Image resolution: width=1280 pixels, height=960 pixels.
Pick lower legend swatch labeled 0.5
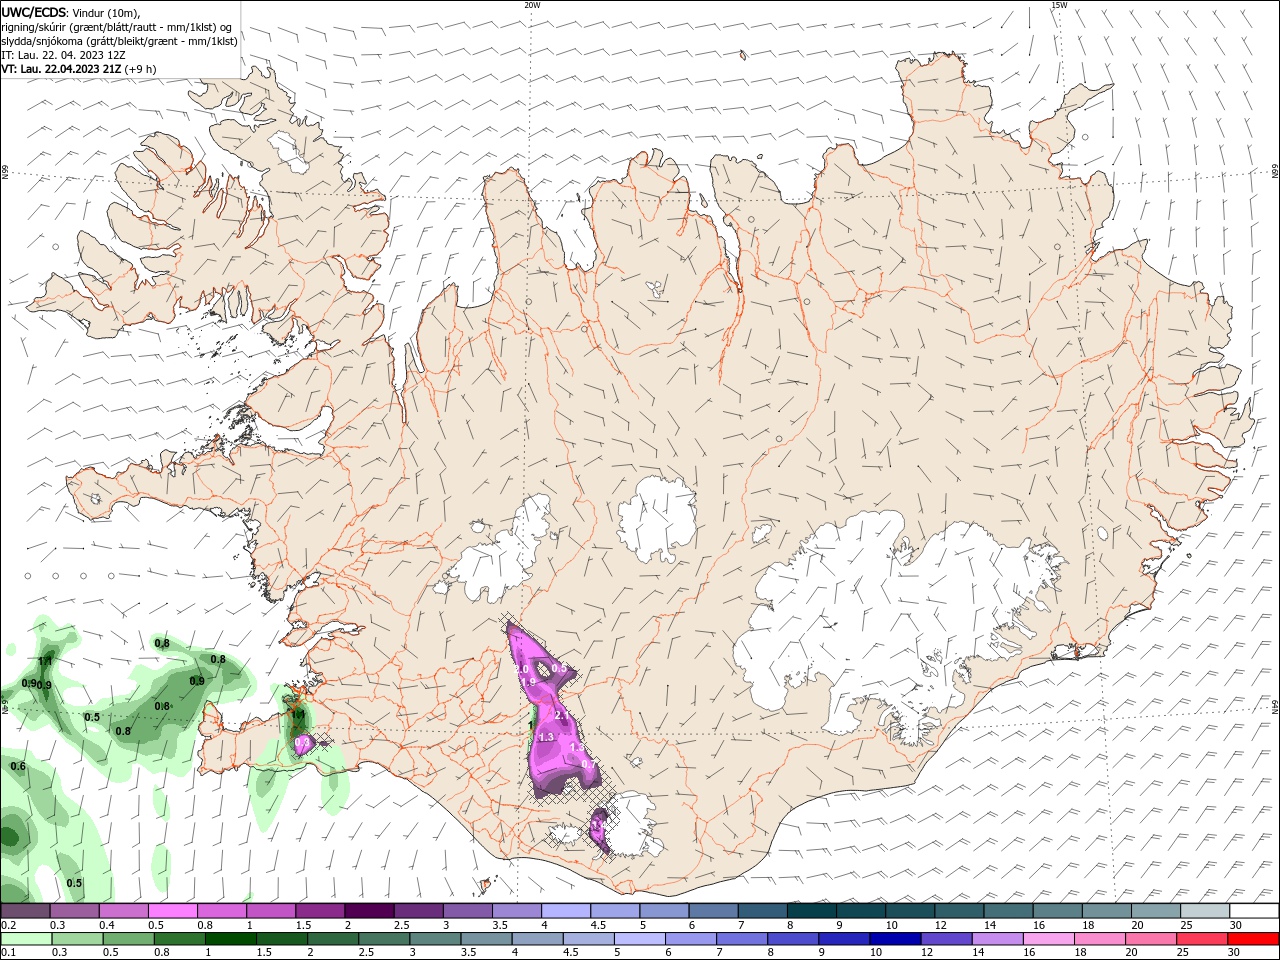[128, 939]
